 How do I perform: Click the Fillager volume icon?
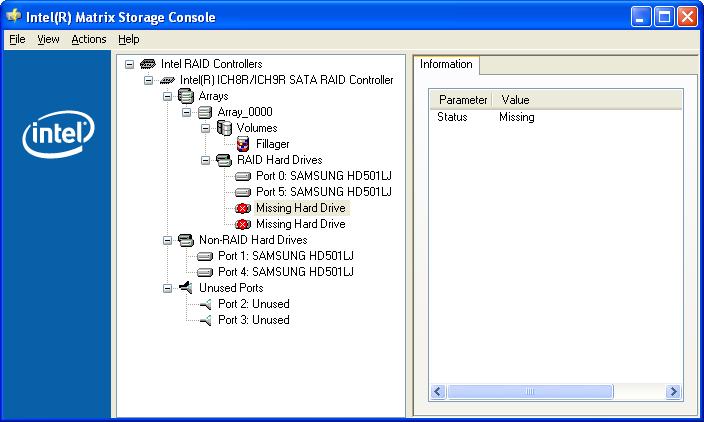click(243, 144)
